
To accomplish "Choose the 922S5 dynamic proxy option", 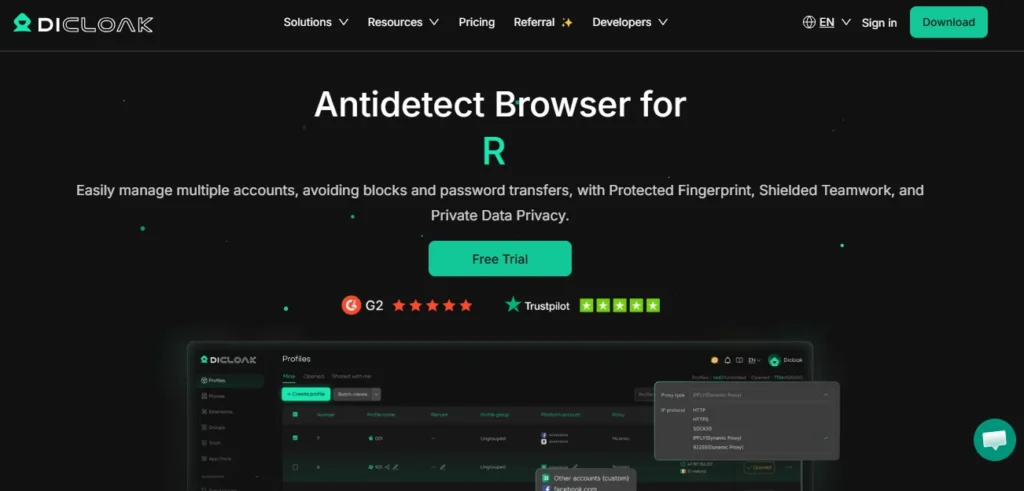I will tap(718, 447).
